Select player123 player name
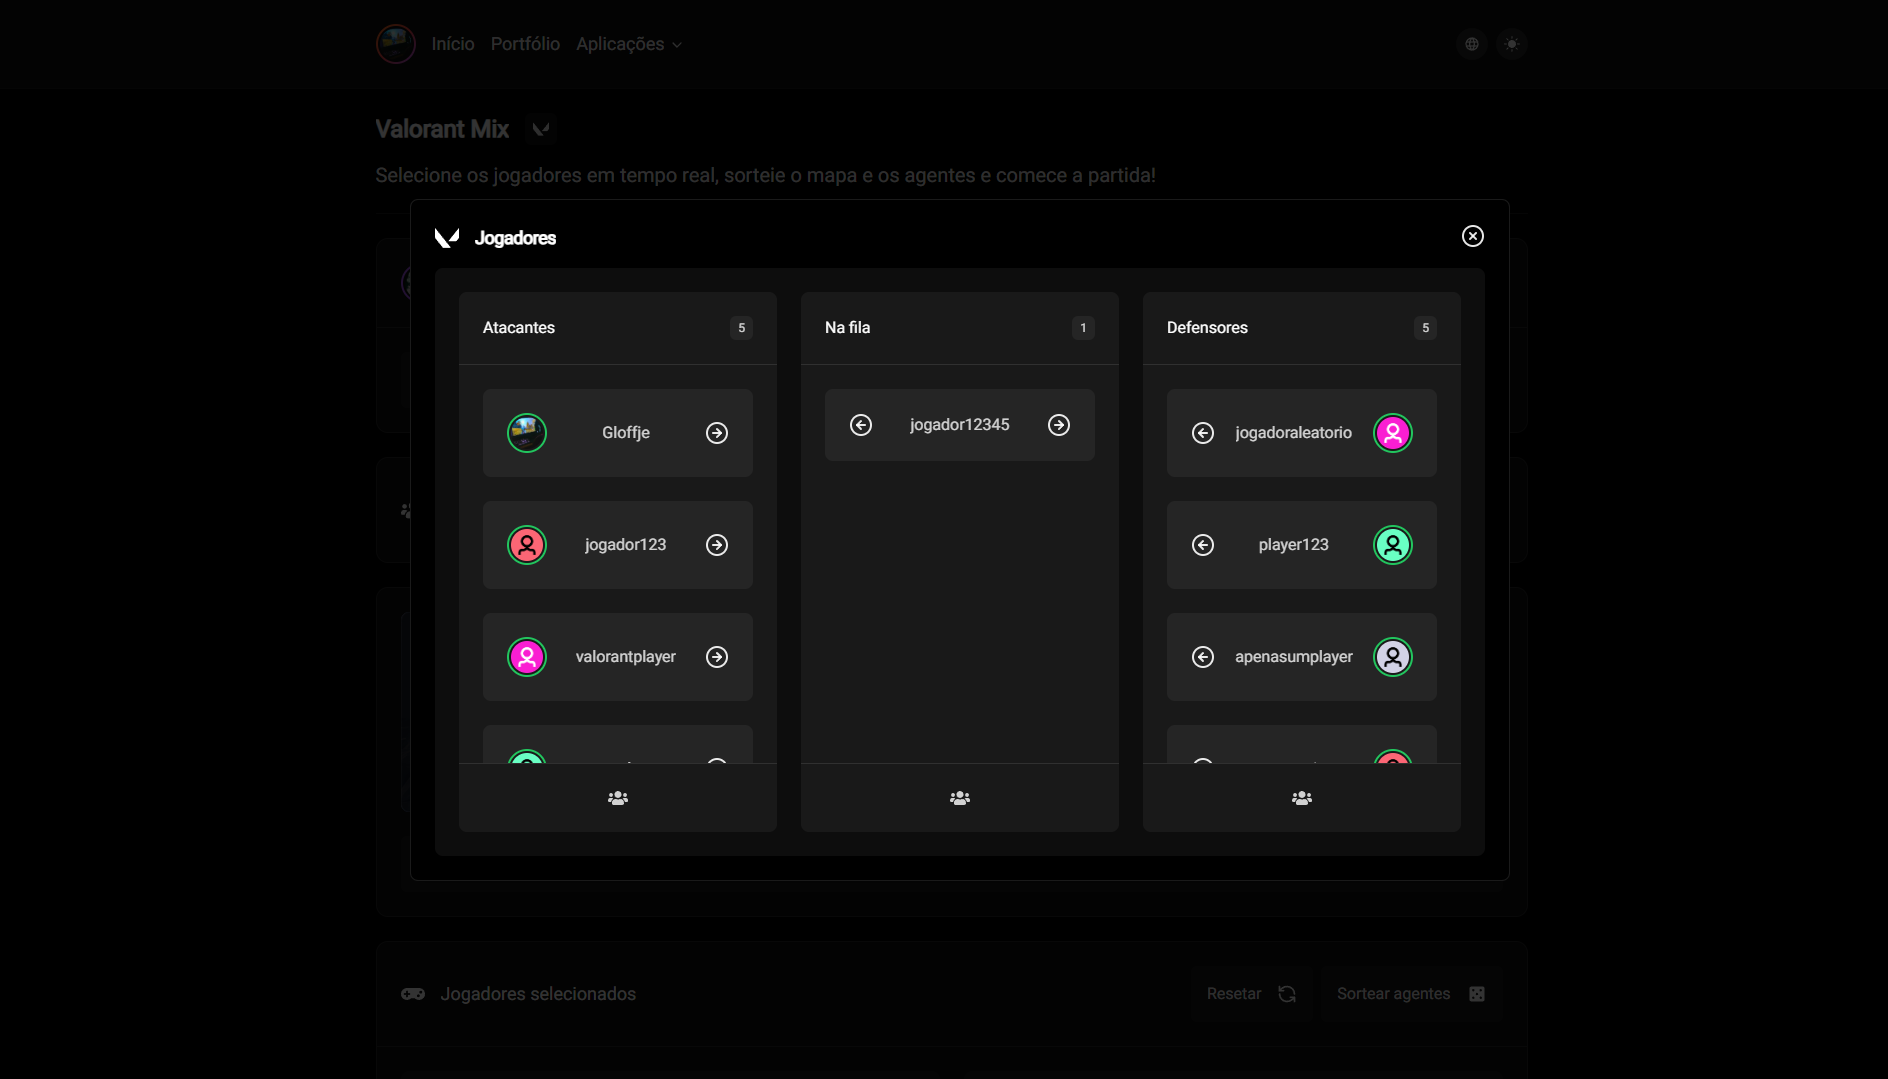Viewport: 1888px width, 1079px height. coord(1294,545)
